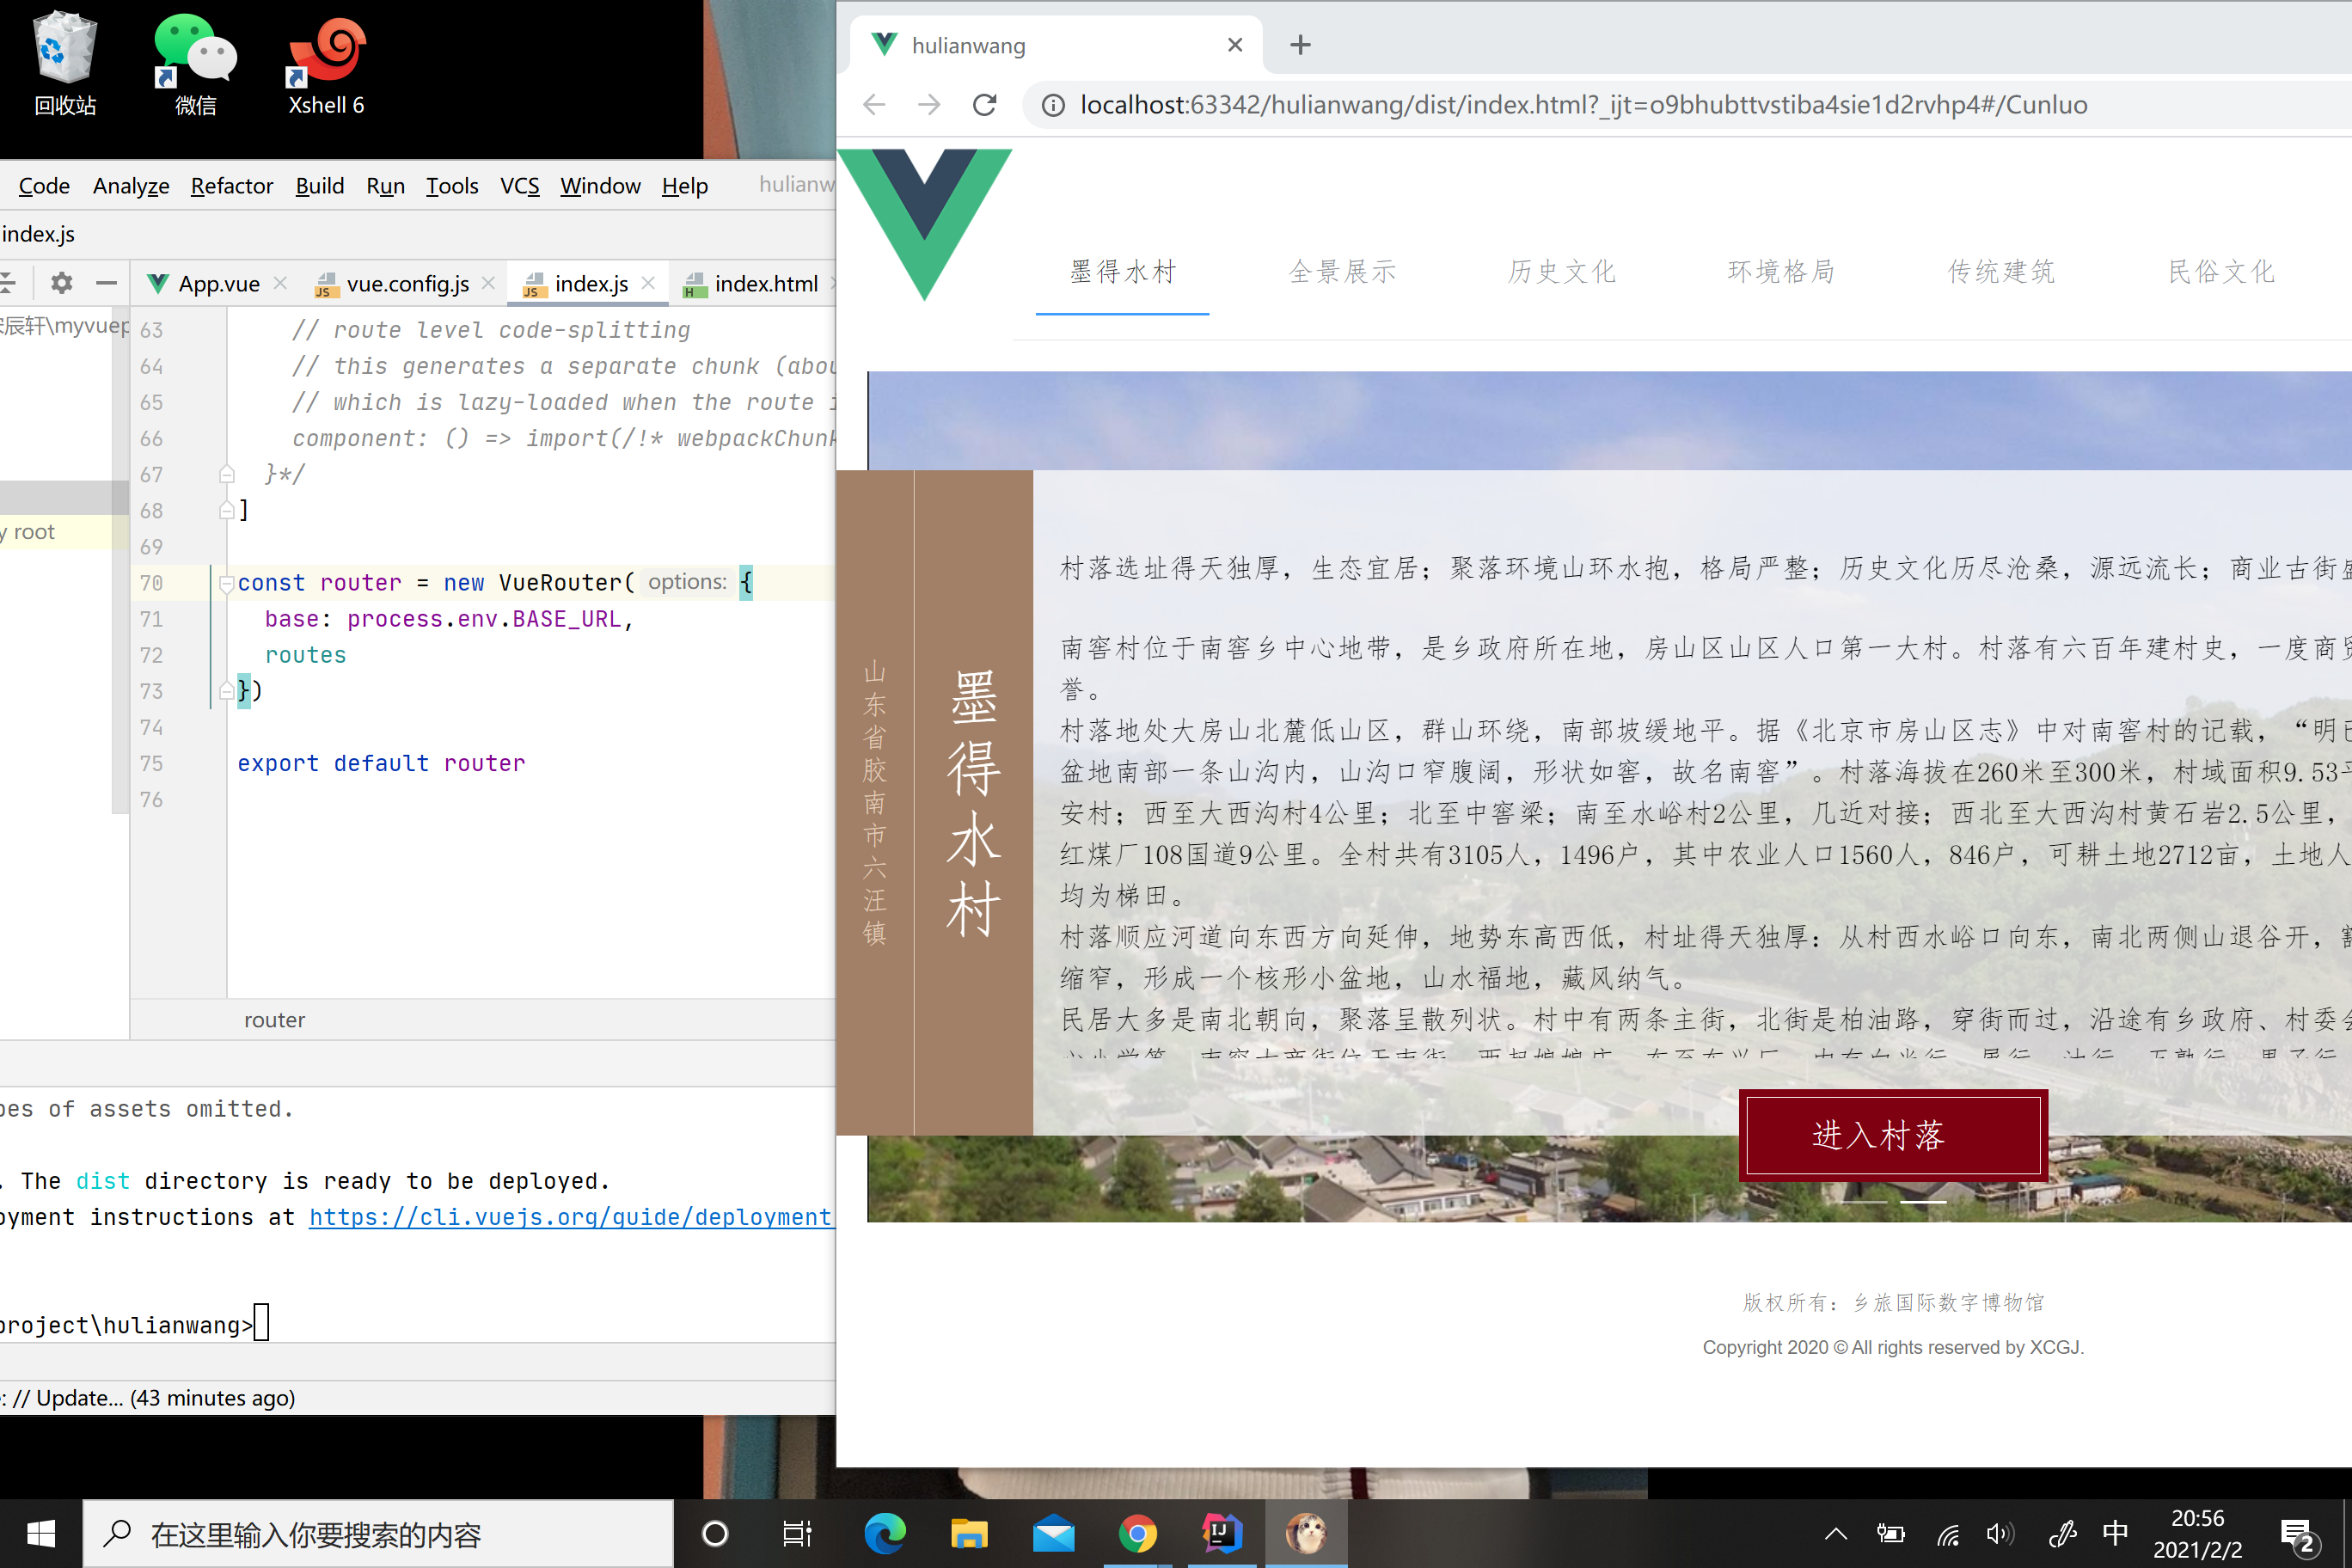Collapse code fold at line 70
The width and height of the screenshot is (2352, 1568).
(227, 583)
